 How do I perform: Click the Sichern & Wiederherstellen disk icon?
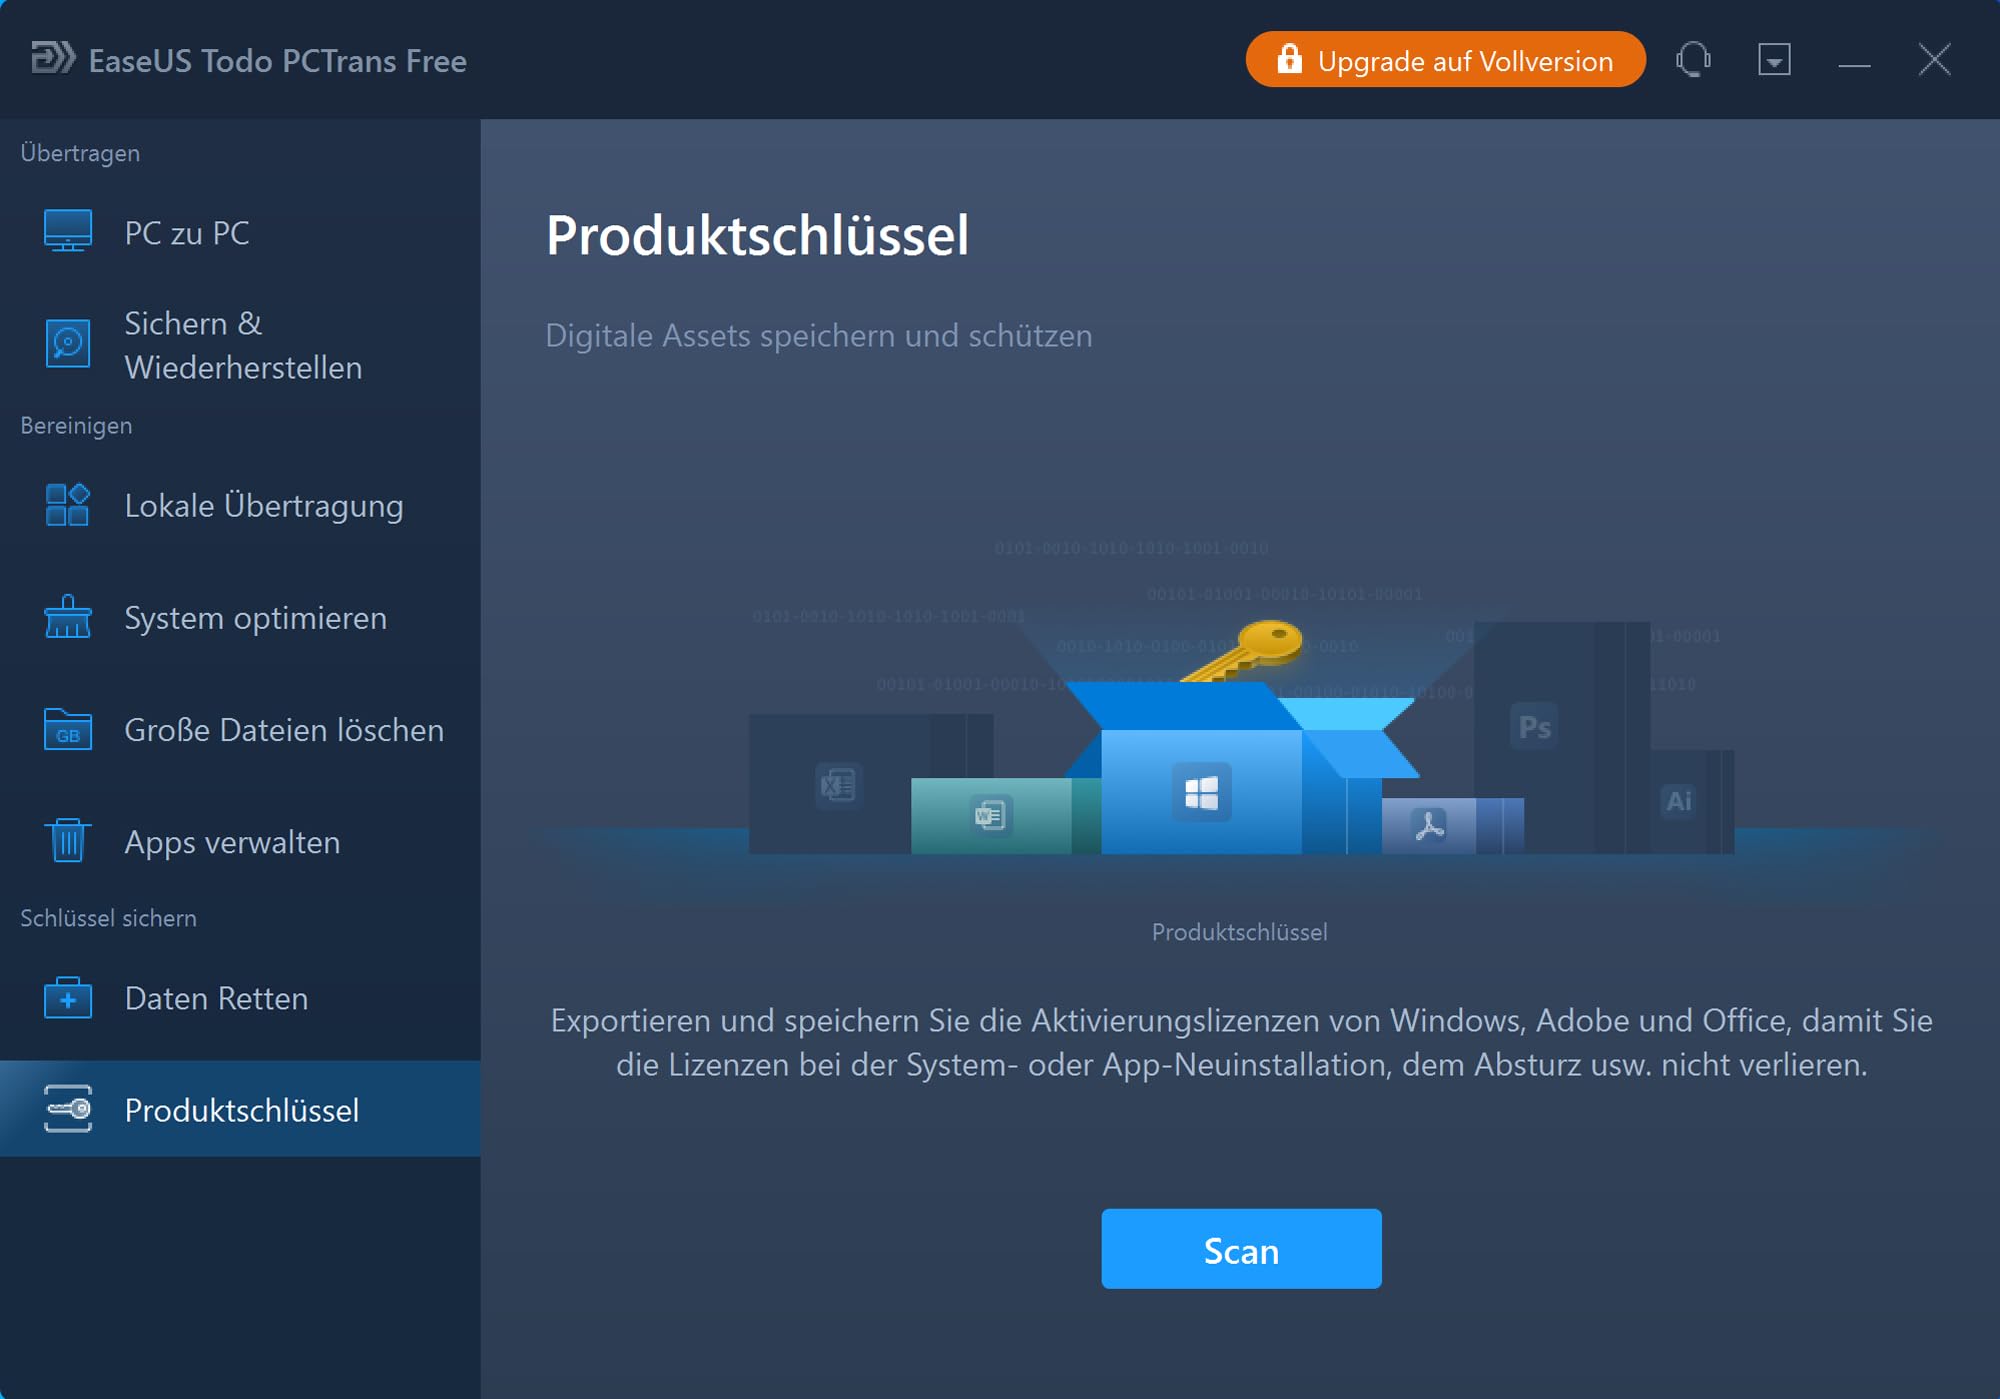pos(68,344)
